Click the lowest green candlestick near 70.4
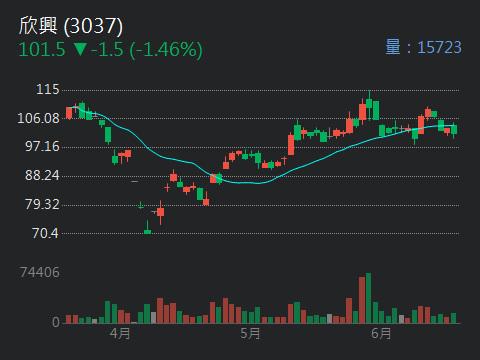 (x=147, y=227)
